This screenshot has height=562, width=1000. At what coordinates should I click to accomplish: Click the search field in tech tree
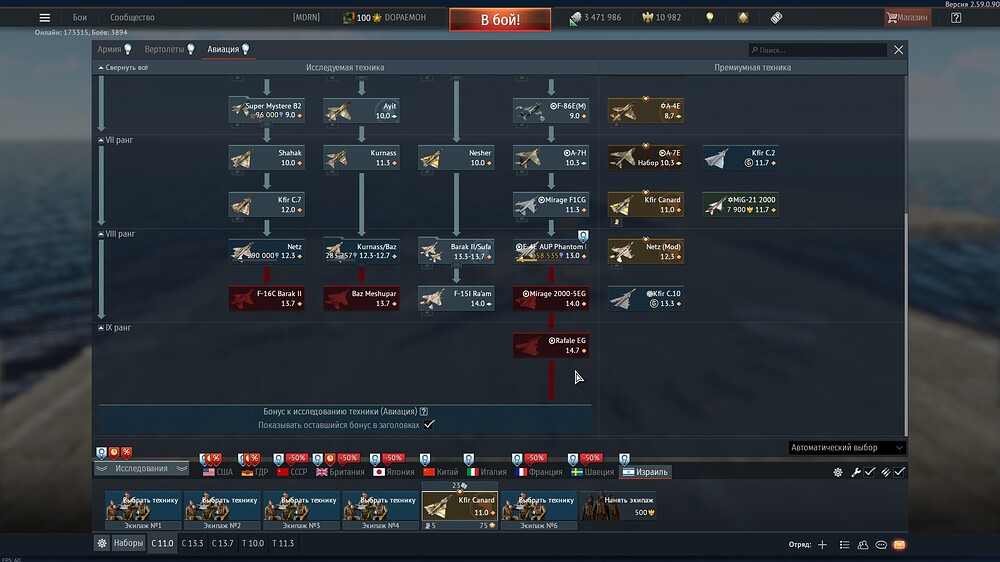pos(818,50)
